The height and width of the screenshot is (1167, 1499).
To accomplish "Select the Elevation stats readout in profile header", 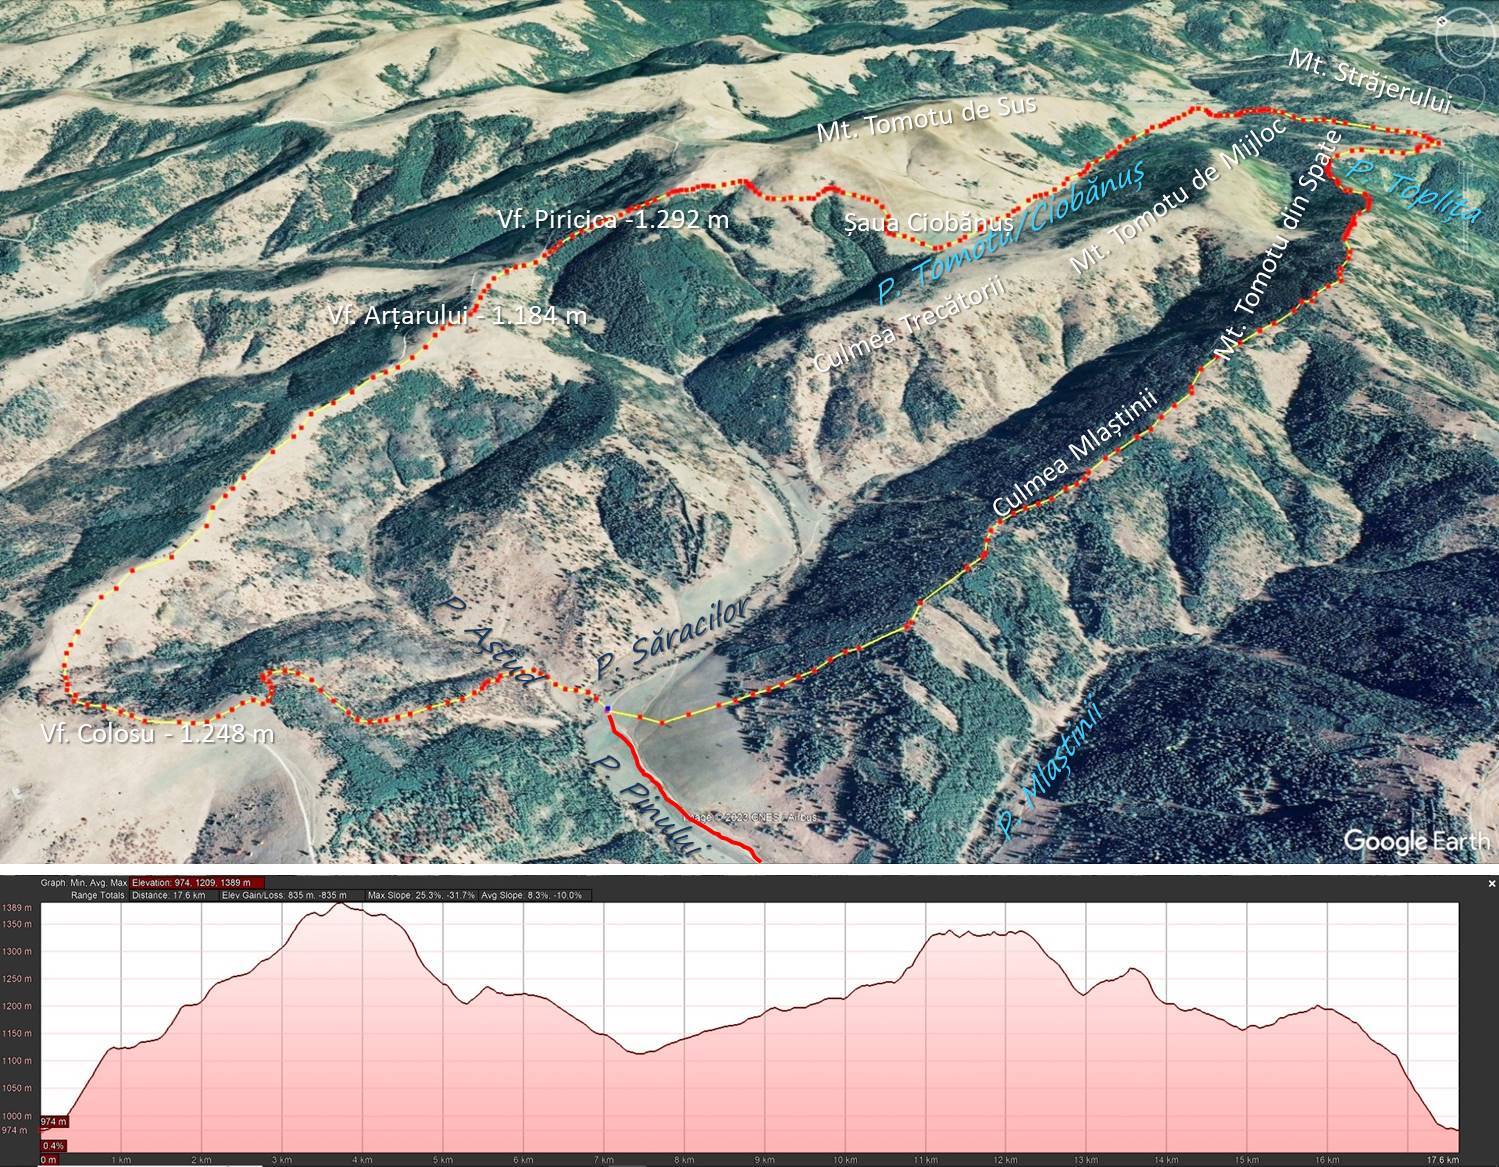I will (x=197, y=883).
